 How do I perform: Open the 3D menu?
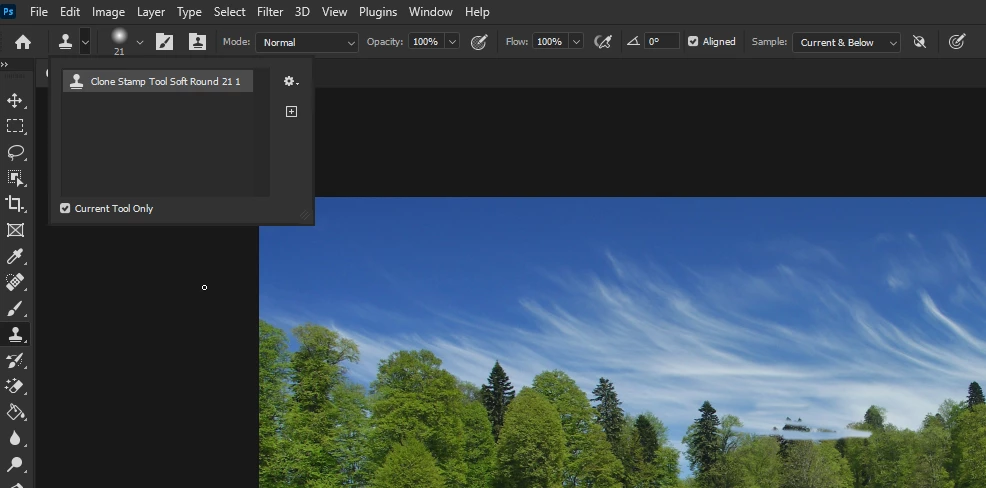coord(302,11)
